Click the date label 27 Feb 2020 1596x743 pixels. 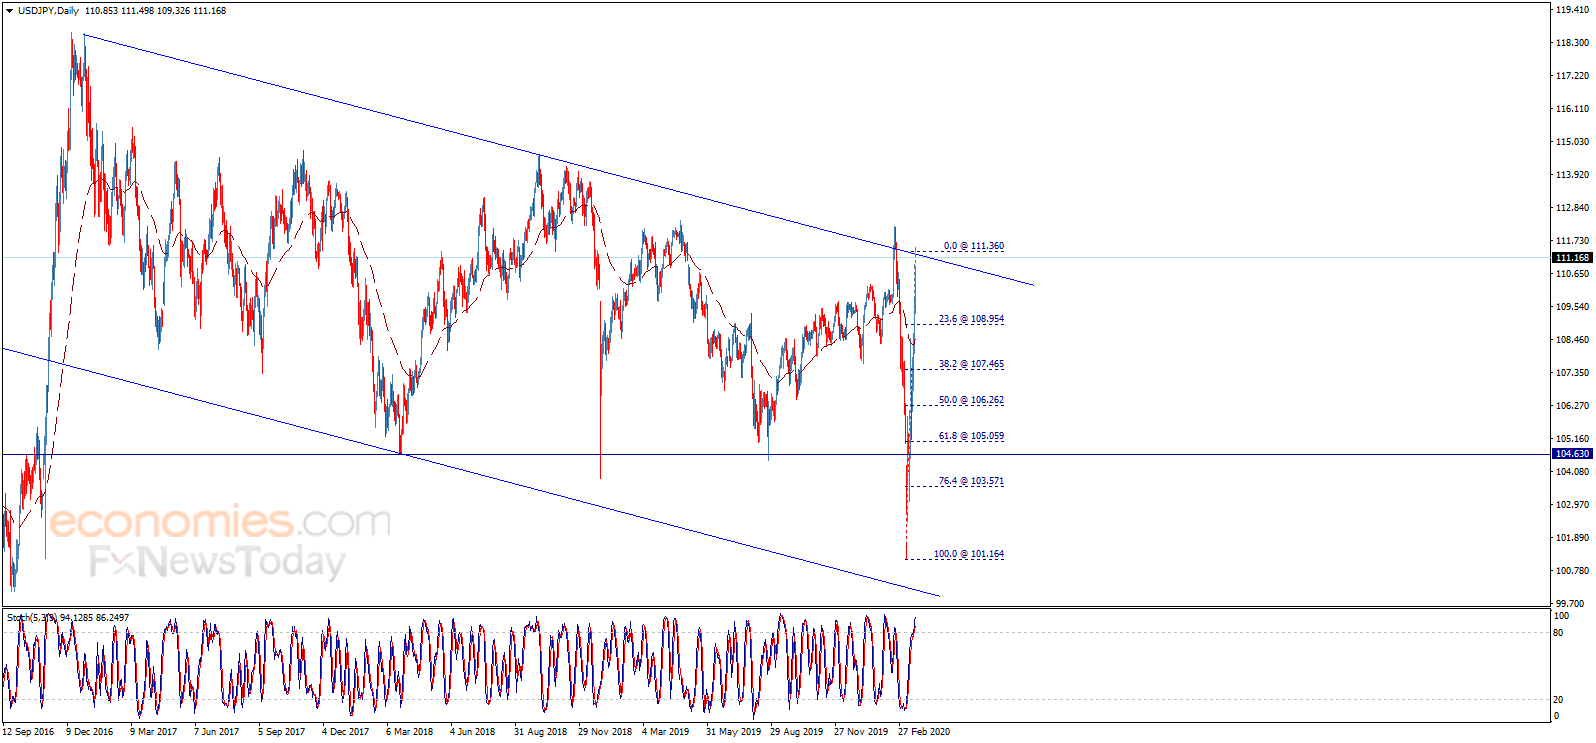[x=924, y=731]
